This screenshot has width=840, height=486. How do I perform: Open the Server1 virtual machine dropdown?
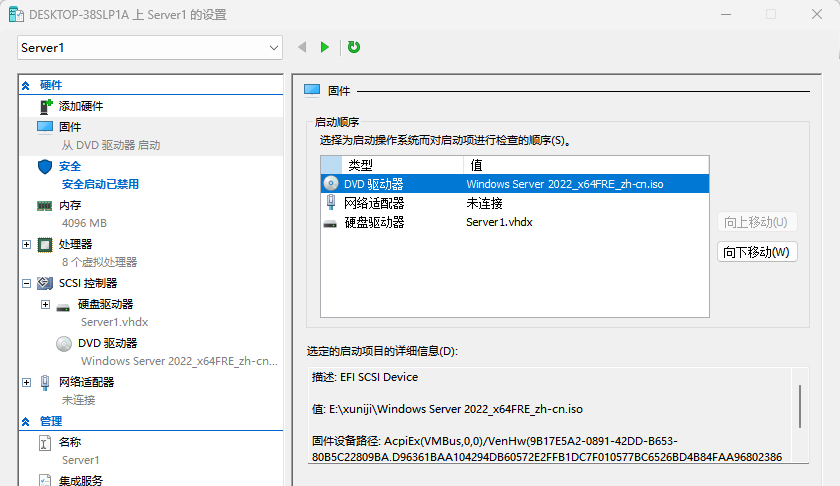coord(149,48)
